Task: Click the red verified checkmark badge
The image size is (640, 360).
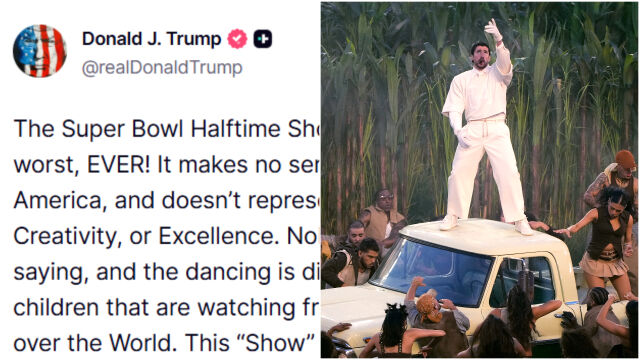Action: click(x=237, y=39)
